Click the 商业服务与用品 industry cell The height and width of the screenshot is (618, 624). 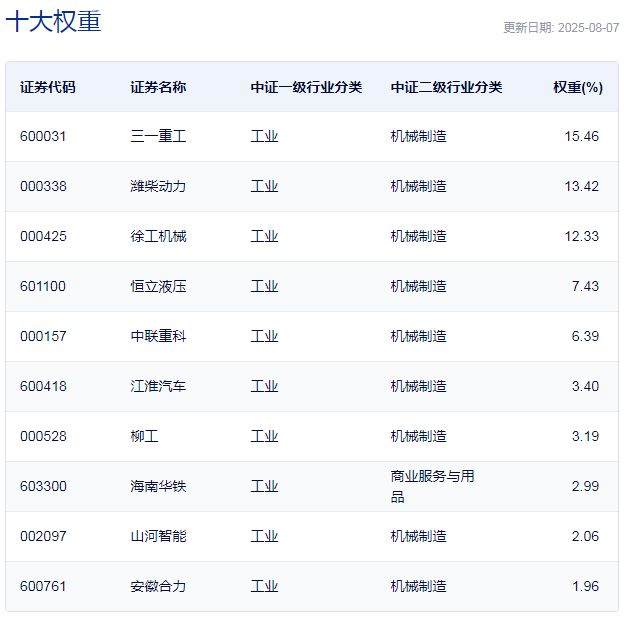433,486
